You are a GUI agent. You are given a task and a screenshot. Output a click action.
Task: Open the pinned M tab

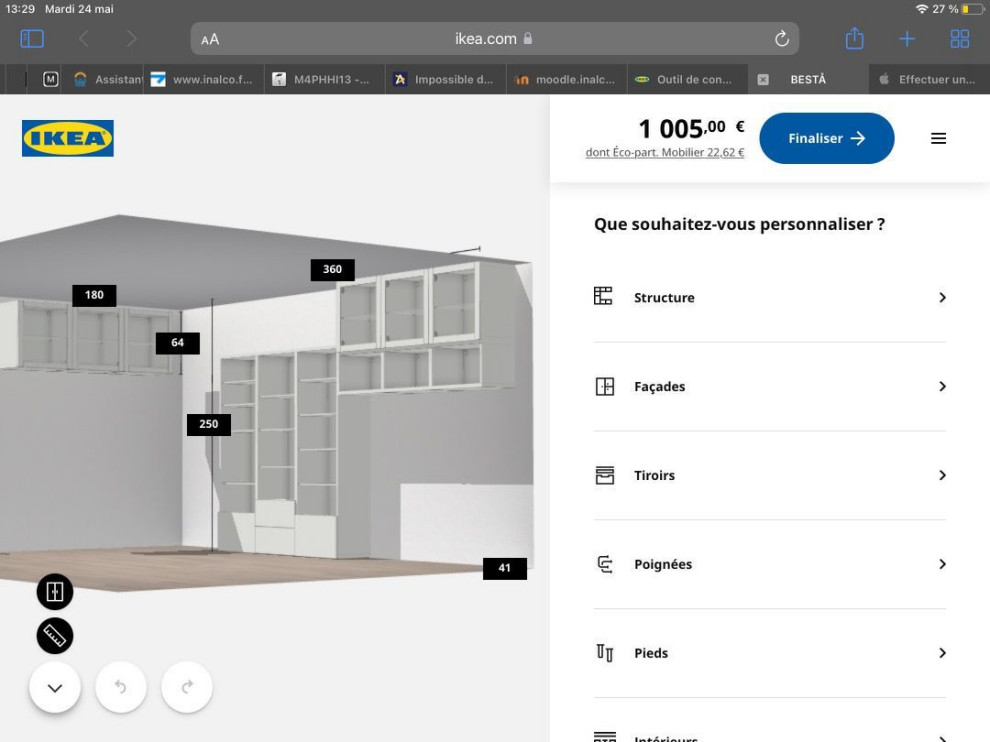(x=51, y=80)
